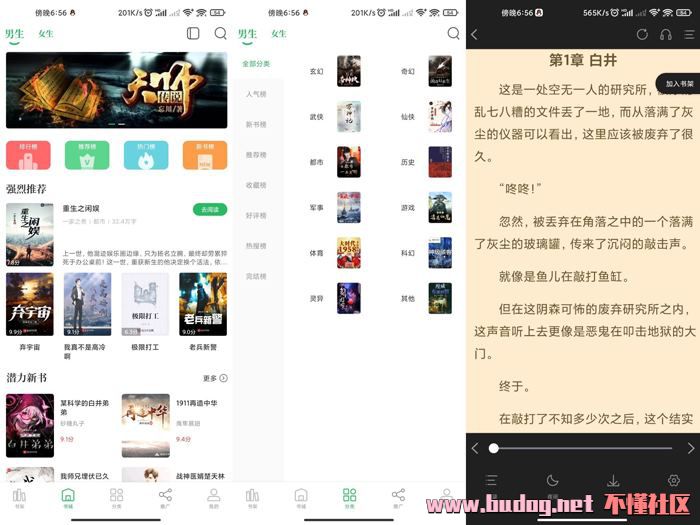Choose 收藏榜 in the category sidebar
Image resolution: width=700 pixels, height=525 pixels.
(x=256, y=185)
